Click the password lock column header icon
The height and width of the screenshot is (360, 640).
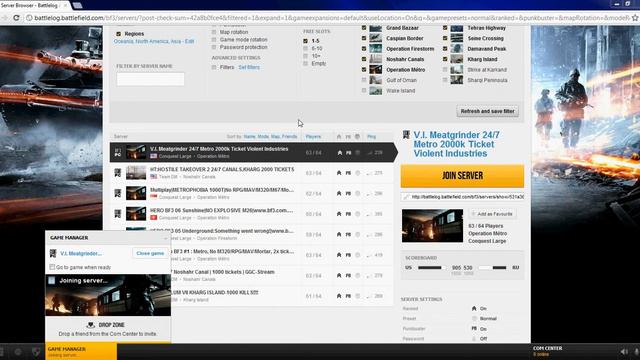(358, 137)
